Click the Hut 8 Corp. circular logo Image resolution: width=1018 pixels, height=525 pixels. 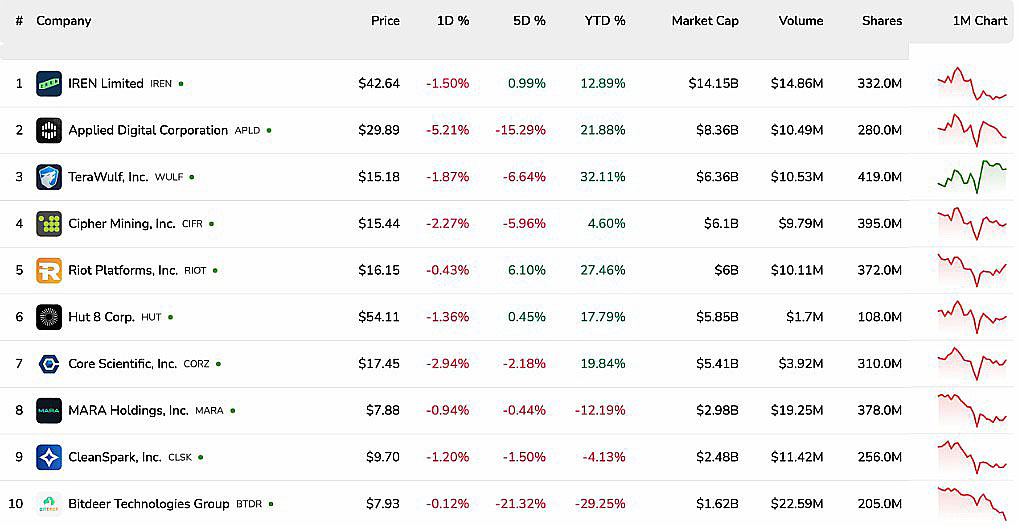[49, 317]
